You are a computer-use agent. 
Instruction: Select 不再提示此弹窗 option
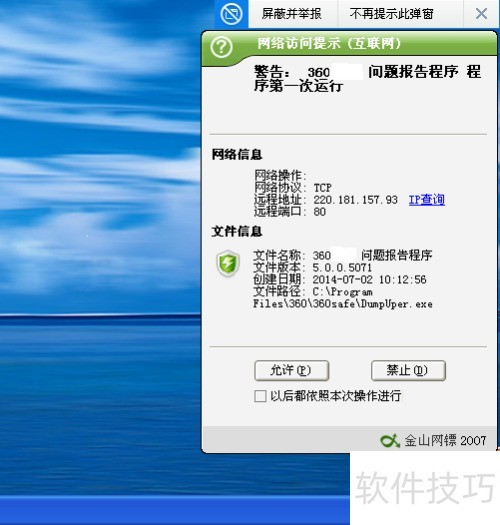[x=391, y=14]
